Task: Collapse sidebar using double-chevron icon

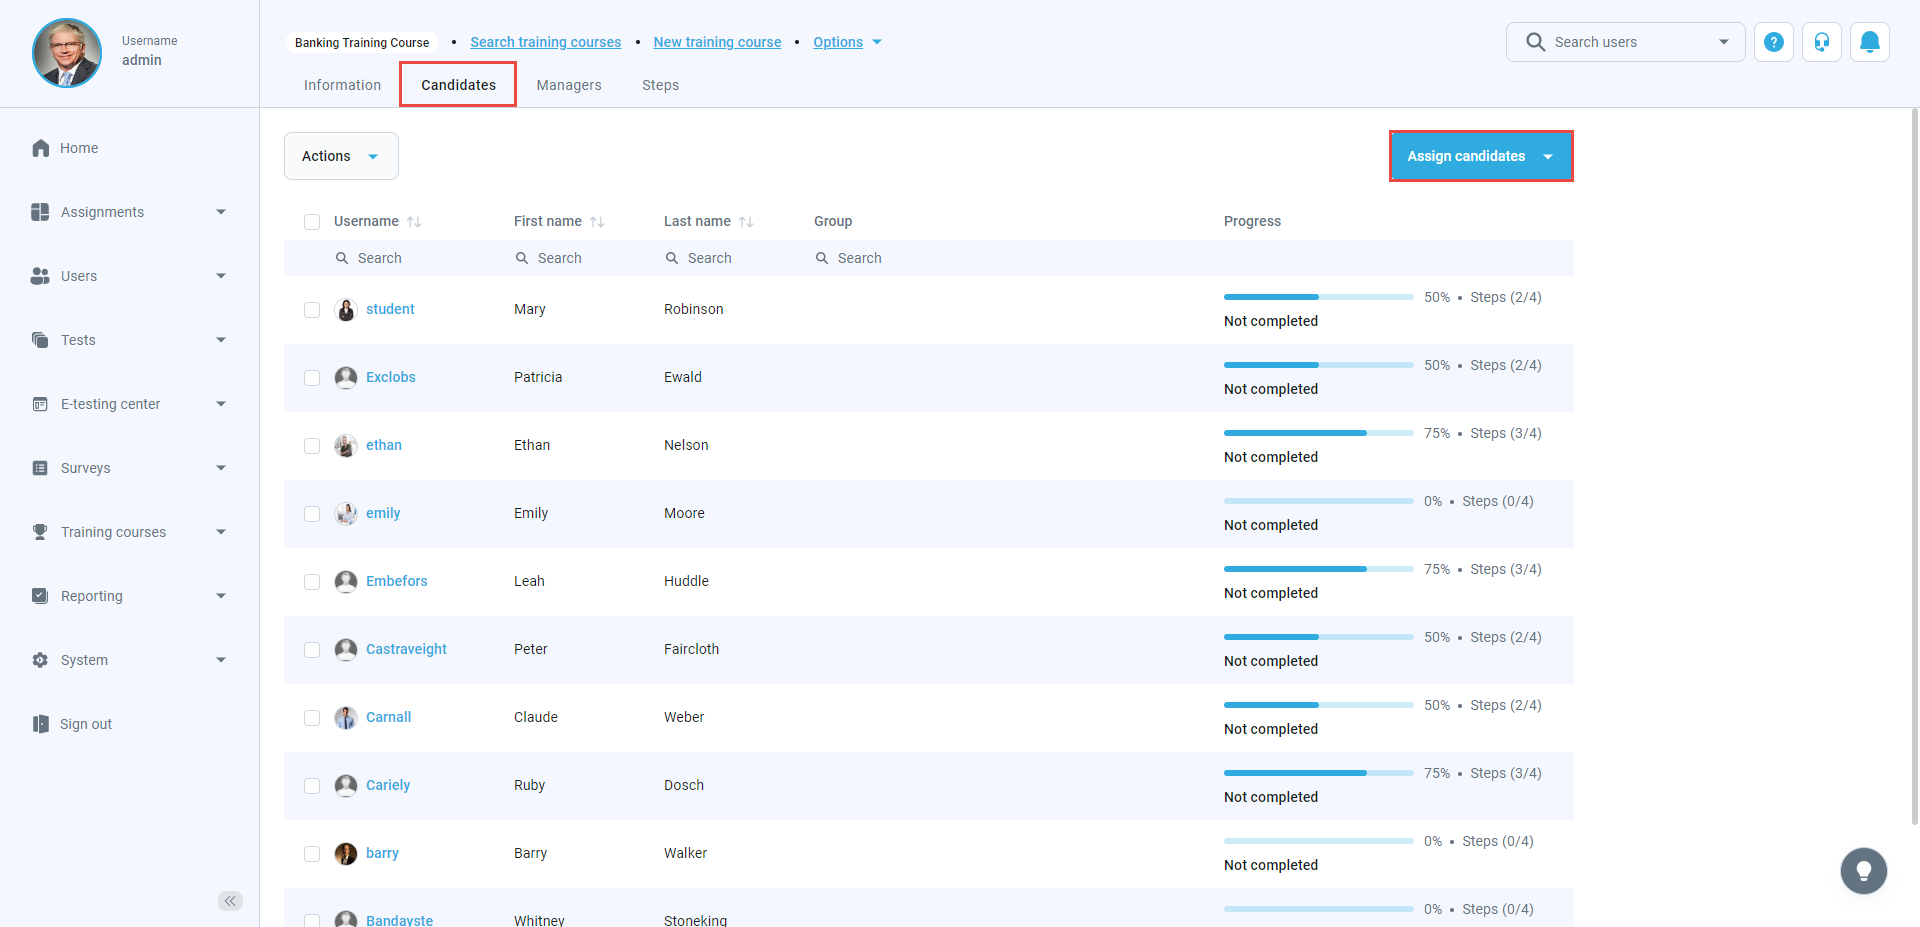Action: (230, 901)
